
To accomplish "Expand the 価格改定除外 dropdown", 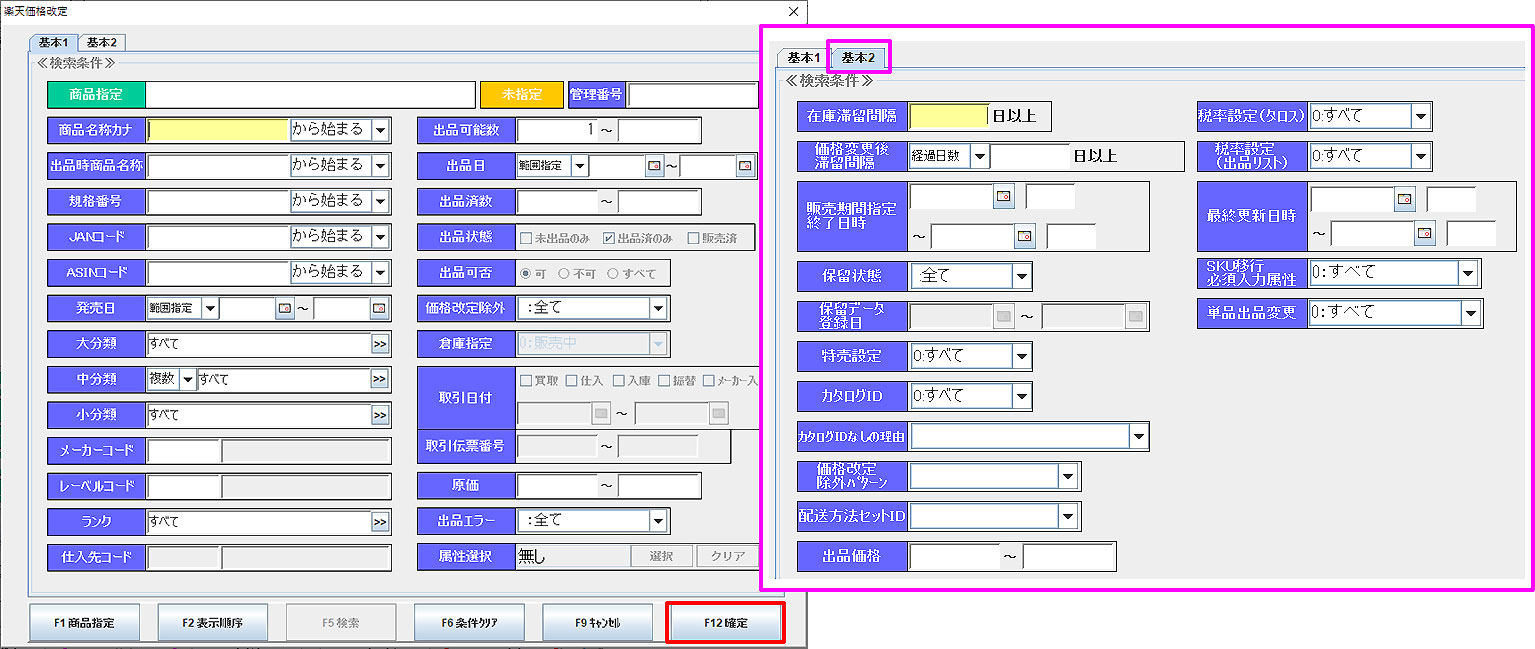I will tap(658, 308).
